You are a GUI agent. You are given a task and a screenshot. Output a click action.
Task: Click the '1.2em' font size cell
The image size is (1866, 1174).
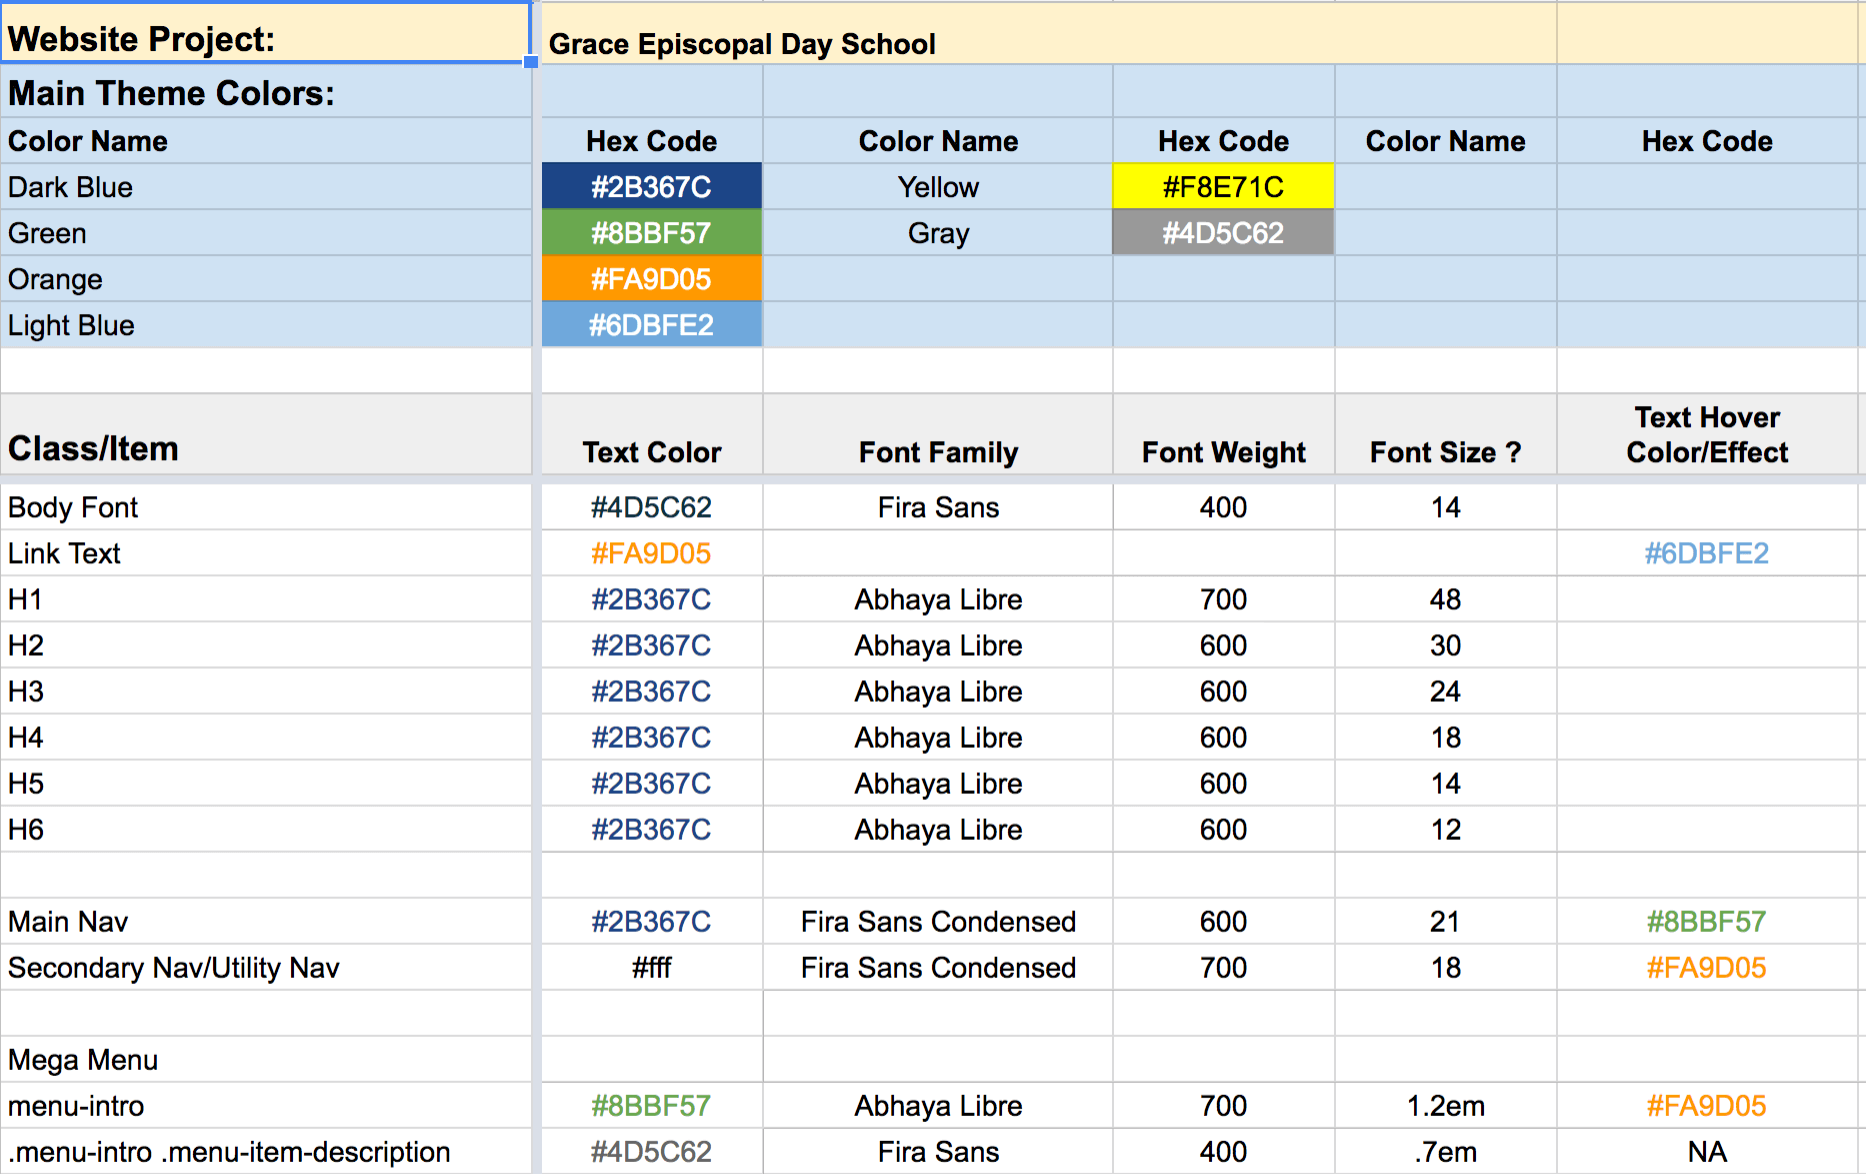point(1445,1105)
